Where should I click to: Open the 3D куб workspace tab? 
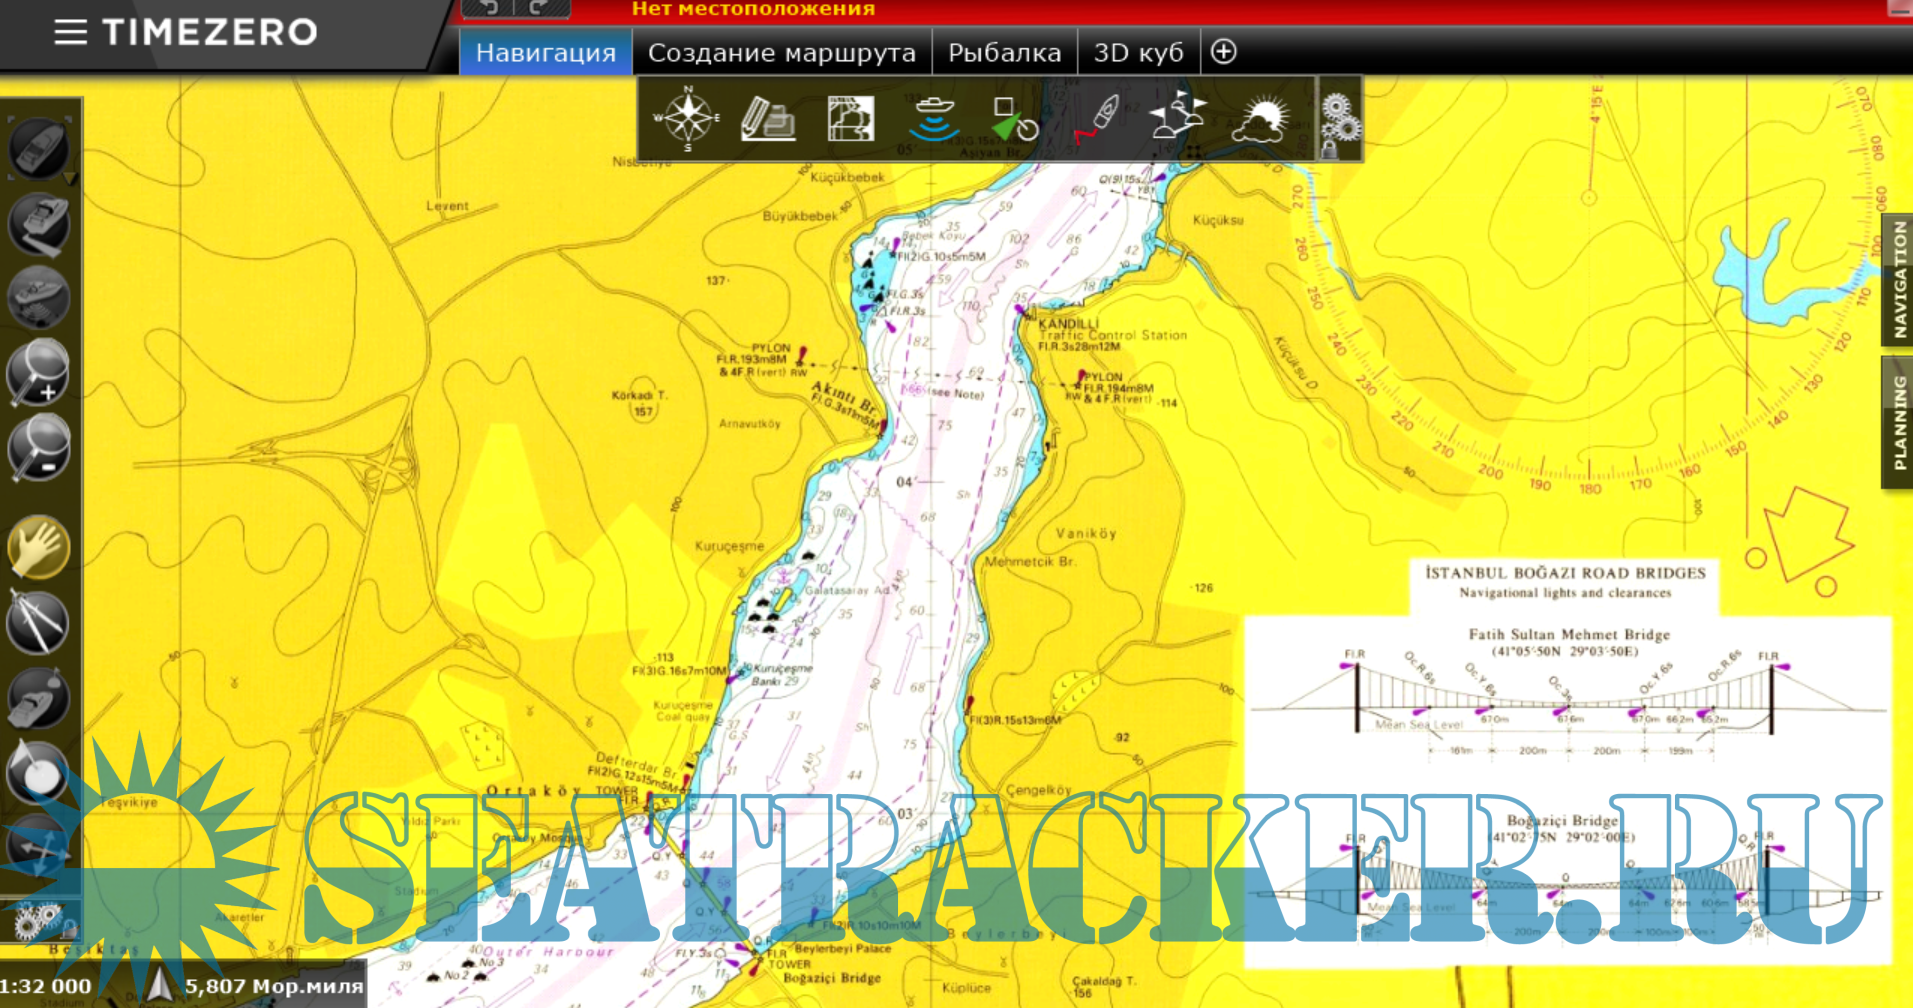point(1138,53)
